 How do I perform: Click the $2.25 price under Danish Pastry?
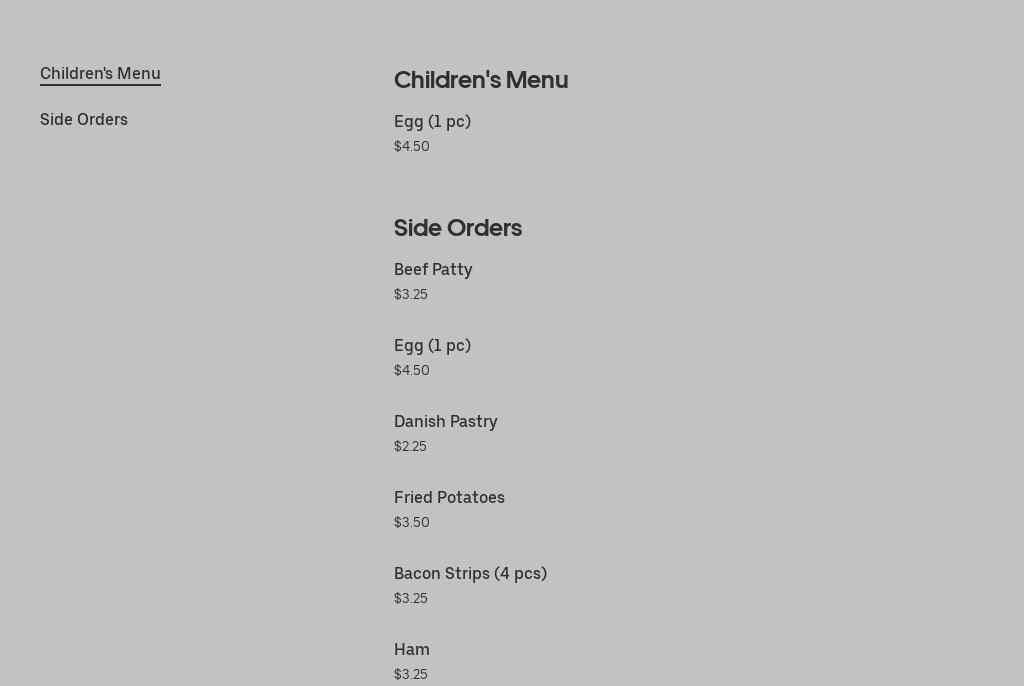410,446
